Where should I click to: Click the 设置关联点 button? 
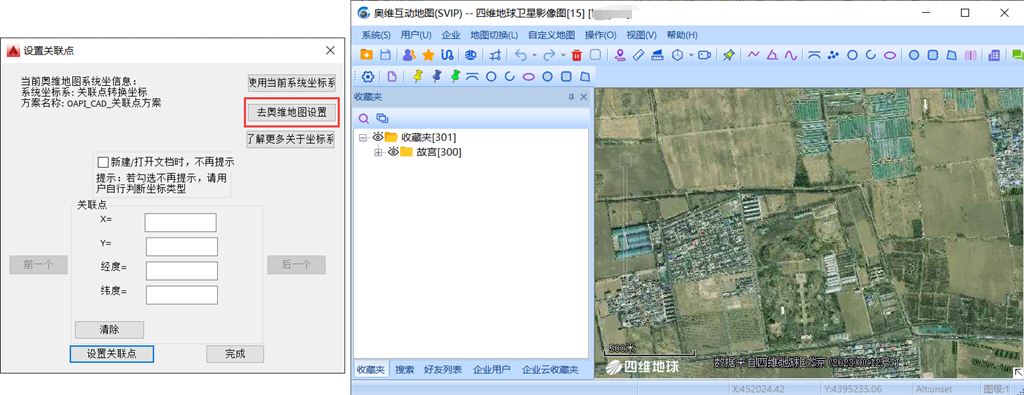click(x=112, y=353)
